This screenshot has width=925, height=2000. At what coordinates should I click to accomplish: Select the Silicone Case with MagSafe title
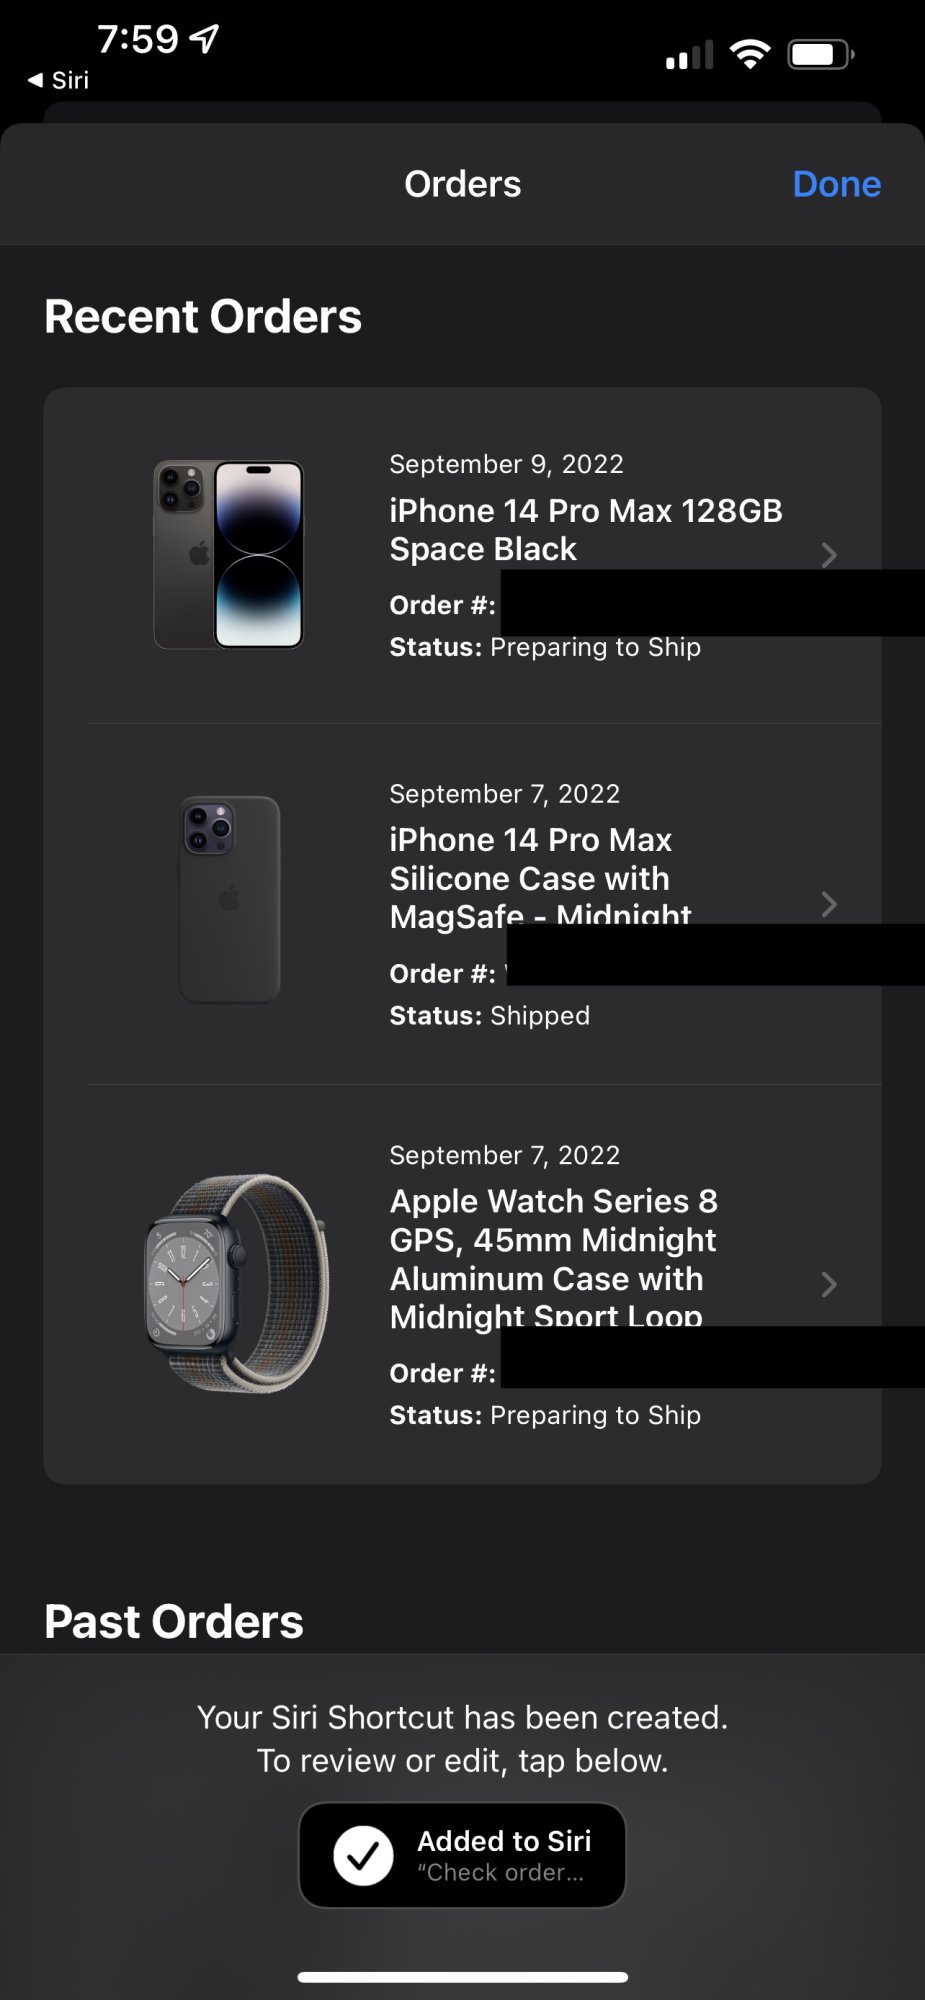coord(540,878)
